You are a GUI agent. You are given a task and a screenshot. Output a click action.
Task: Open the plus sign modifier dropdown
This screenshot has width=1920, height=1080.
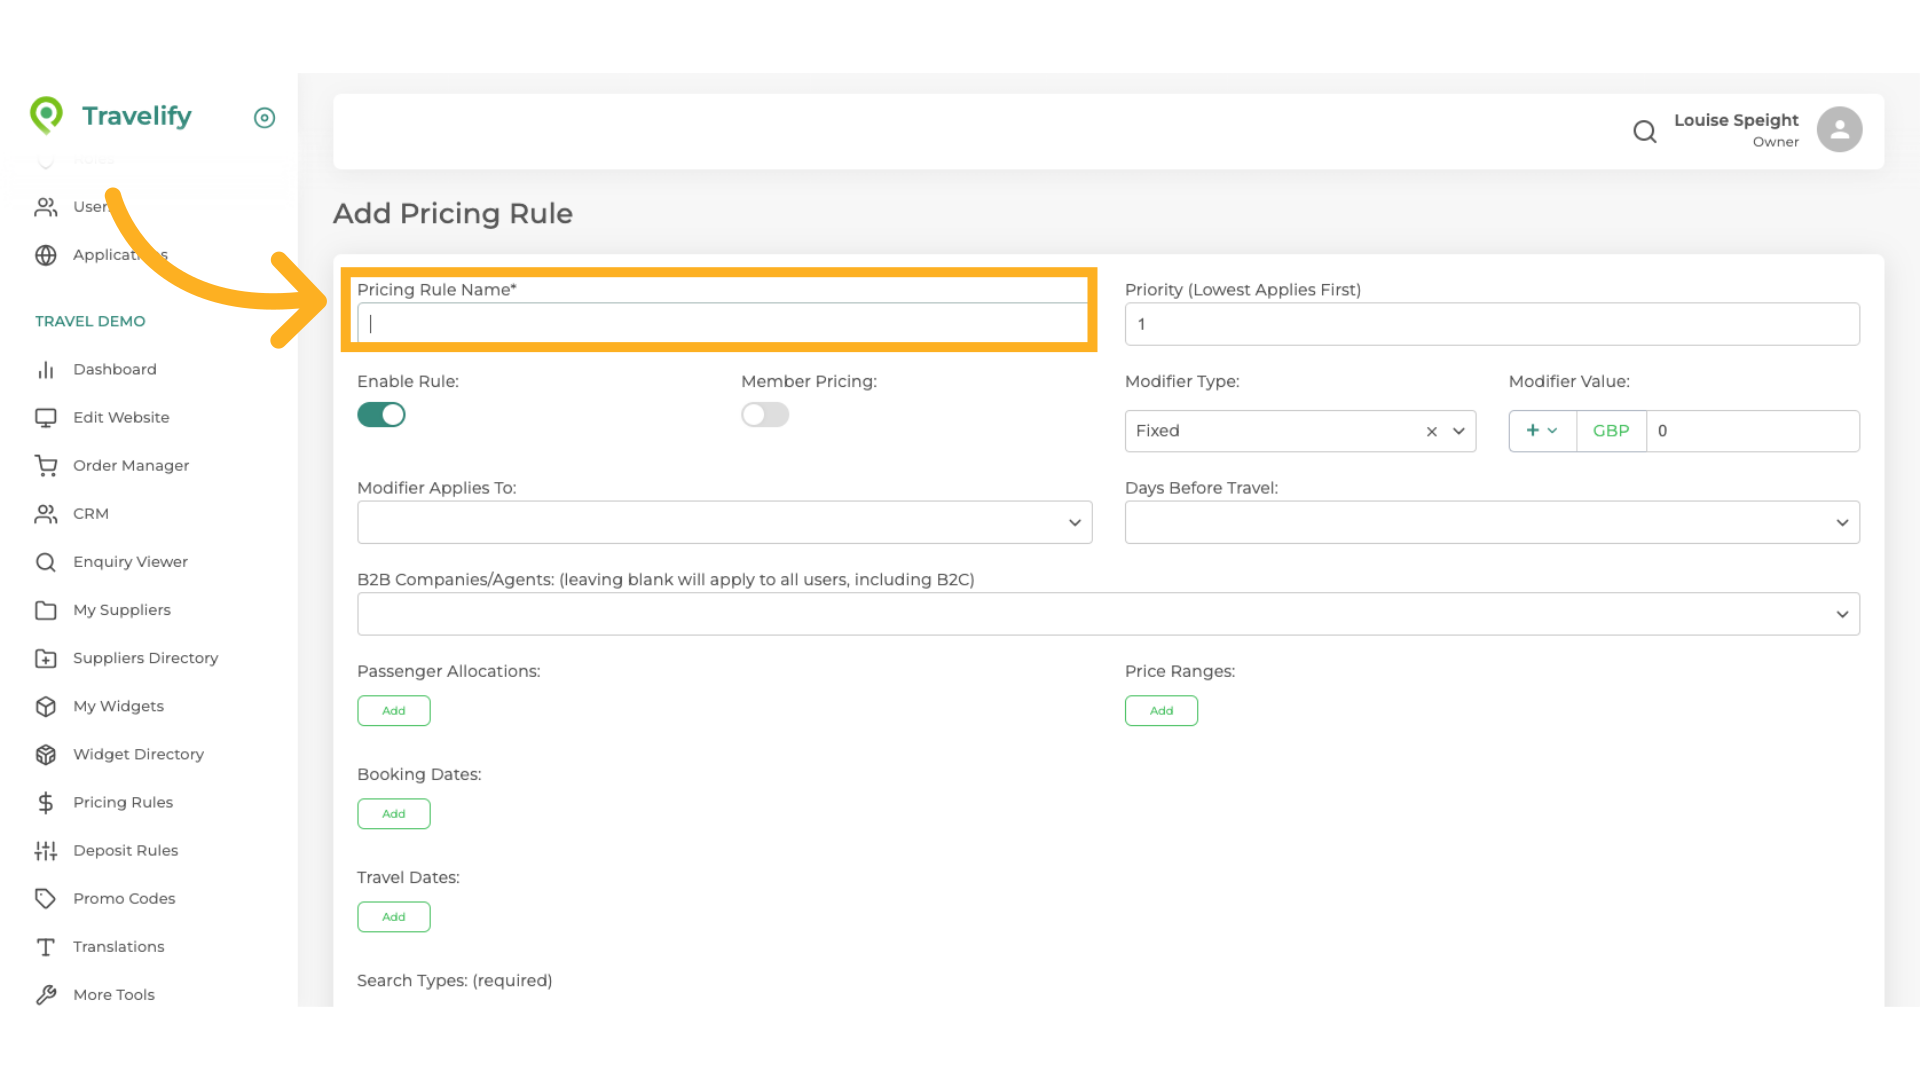pos(1541,431)
